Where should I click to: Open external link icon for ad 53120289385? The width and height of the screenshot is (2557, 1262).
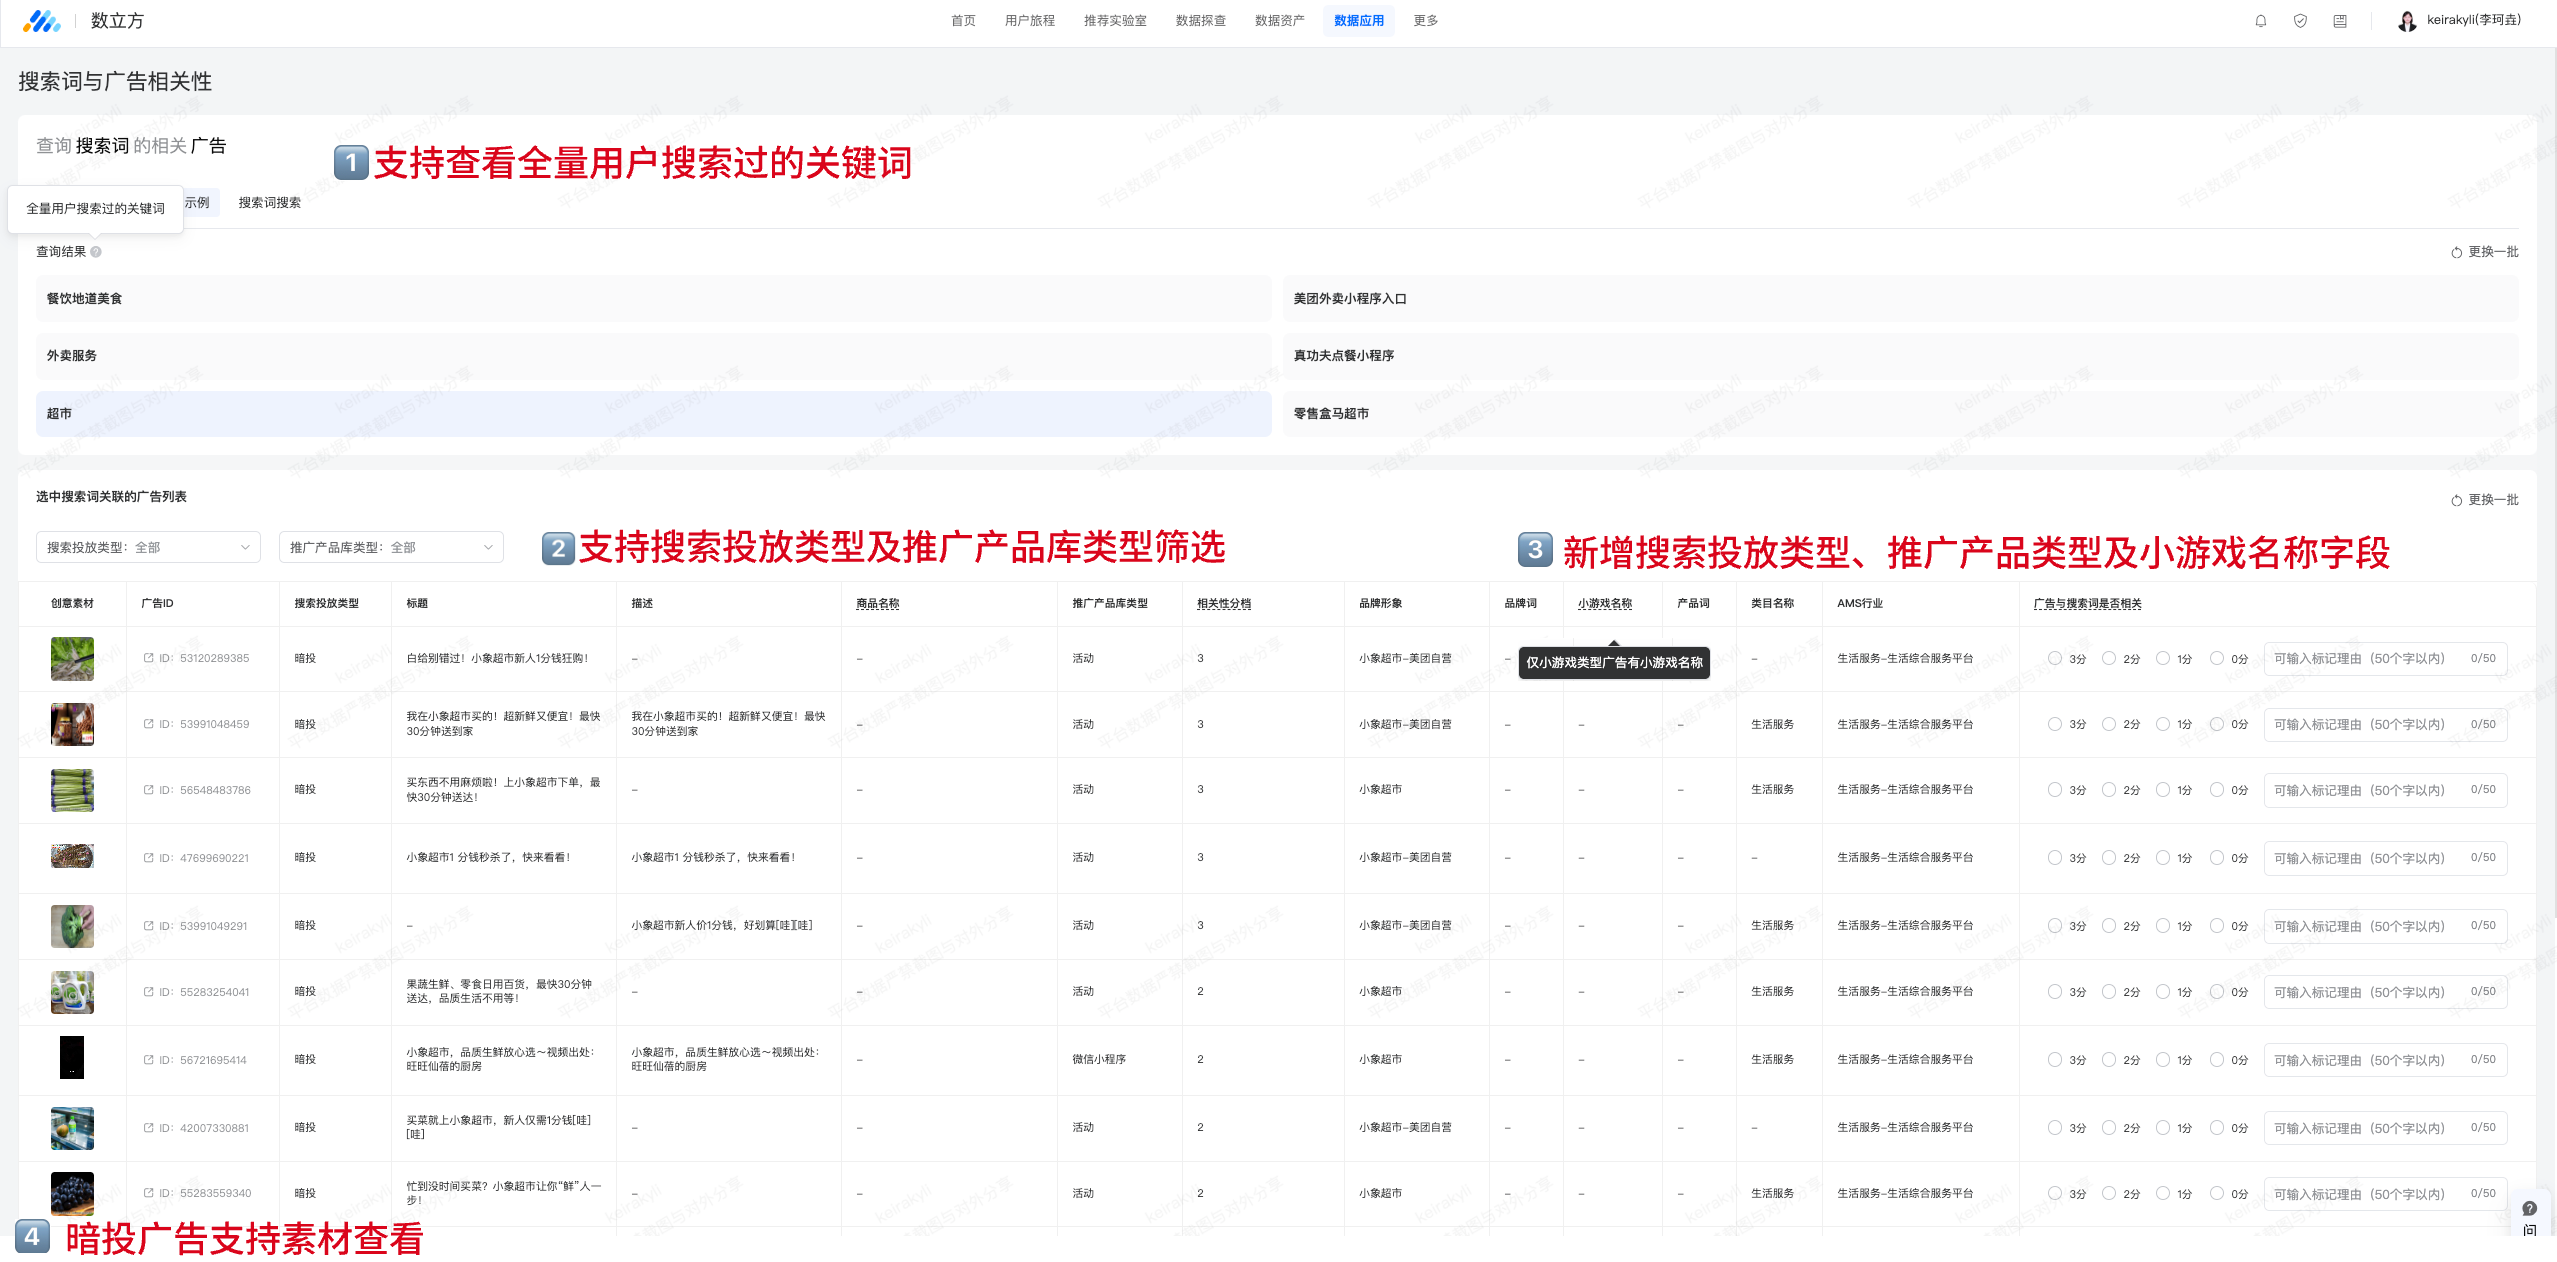(149, 658)
